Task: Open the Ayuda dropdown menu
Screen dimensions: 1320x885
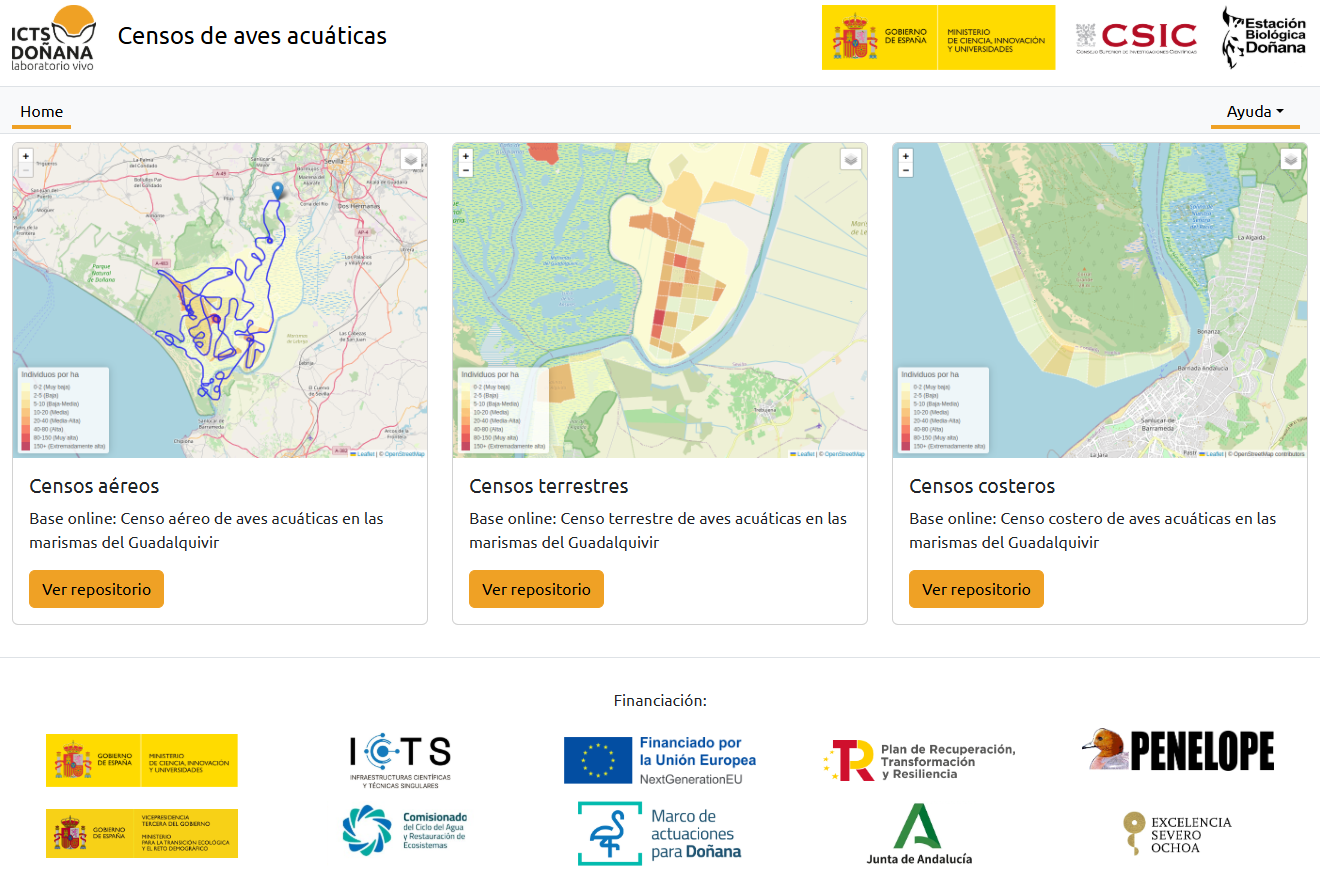Action: (1255, 111)
